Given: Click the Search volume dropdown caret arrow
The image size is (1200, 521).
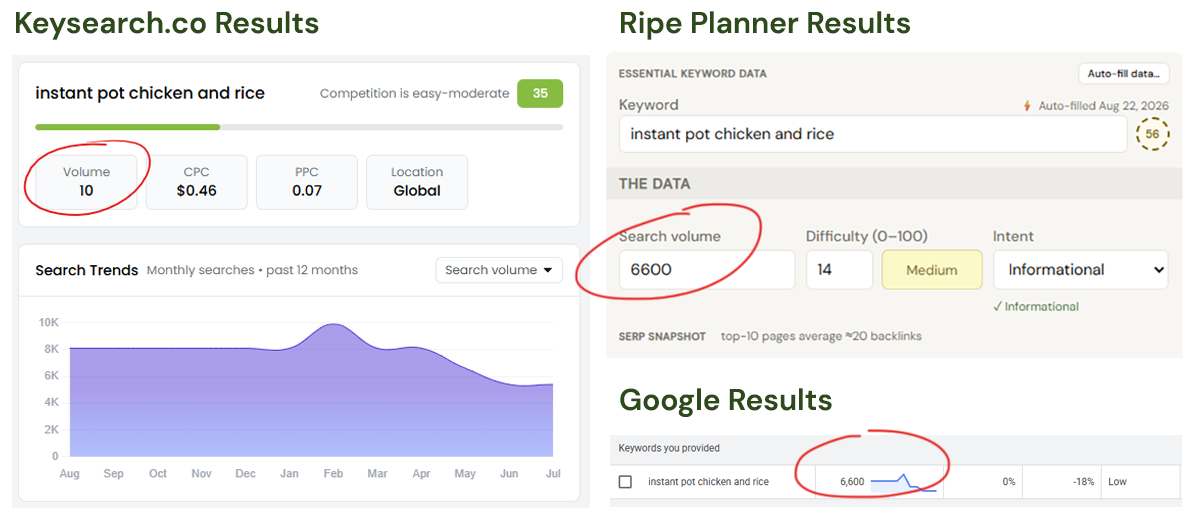Looking at the screenshot, I should tap(548, 270).
